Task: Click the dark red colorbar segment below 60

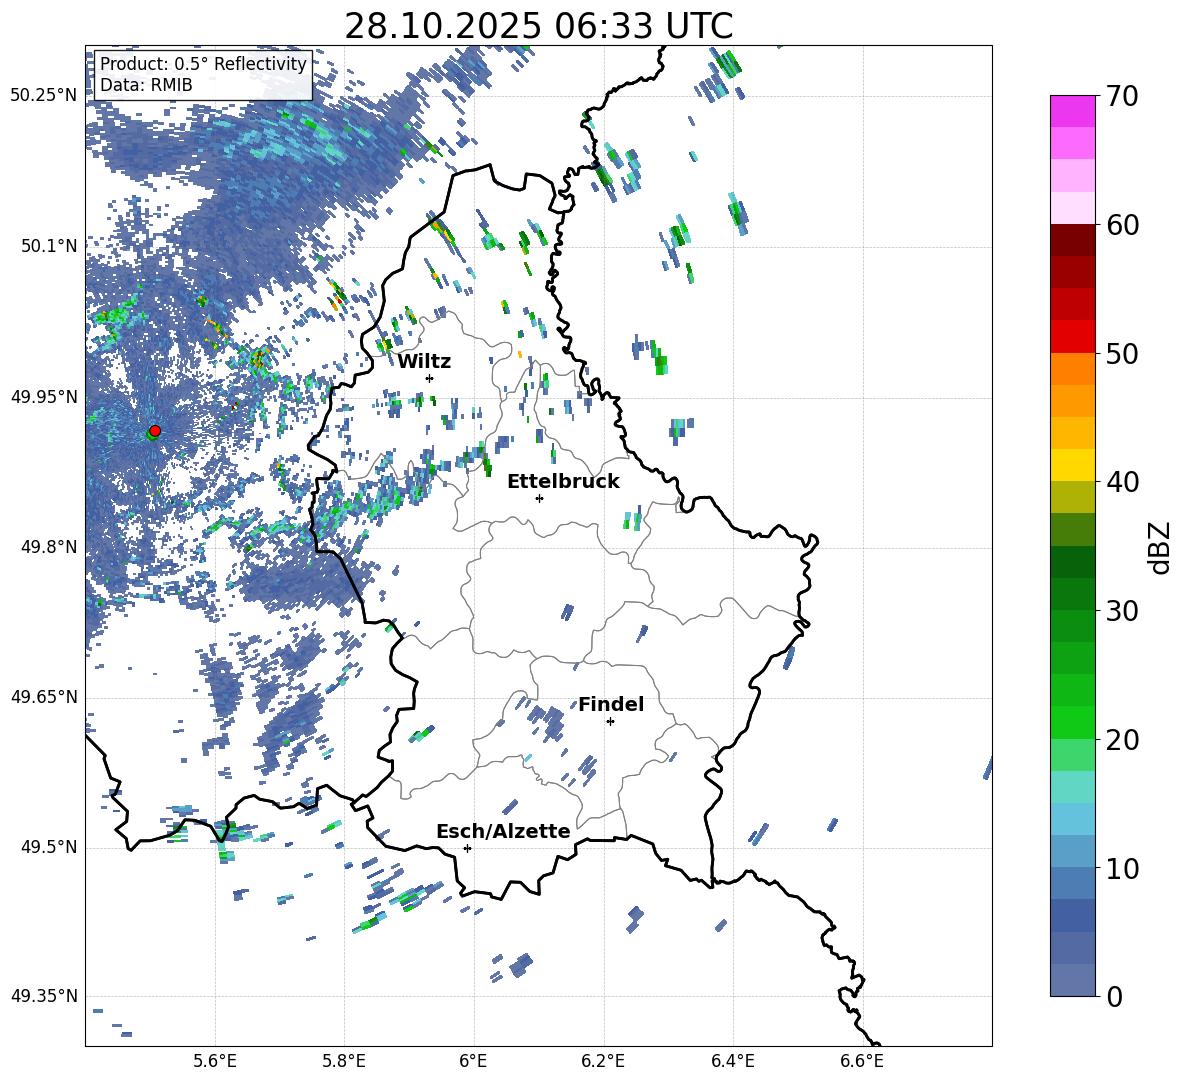Action: coord(1072,240)
